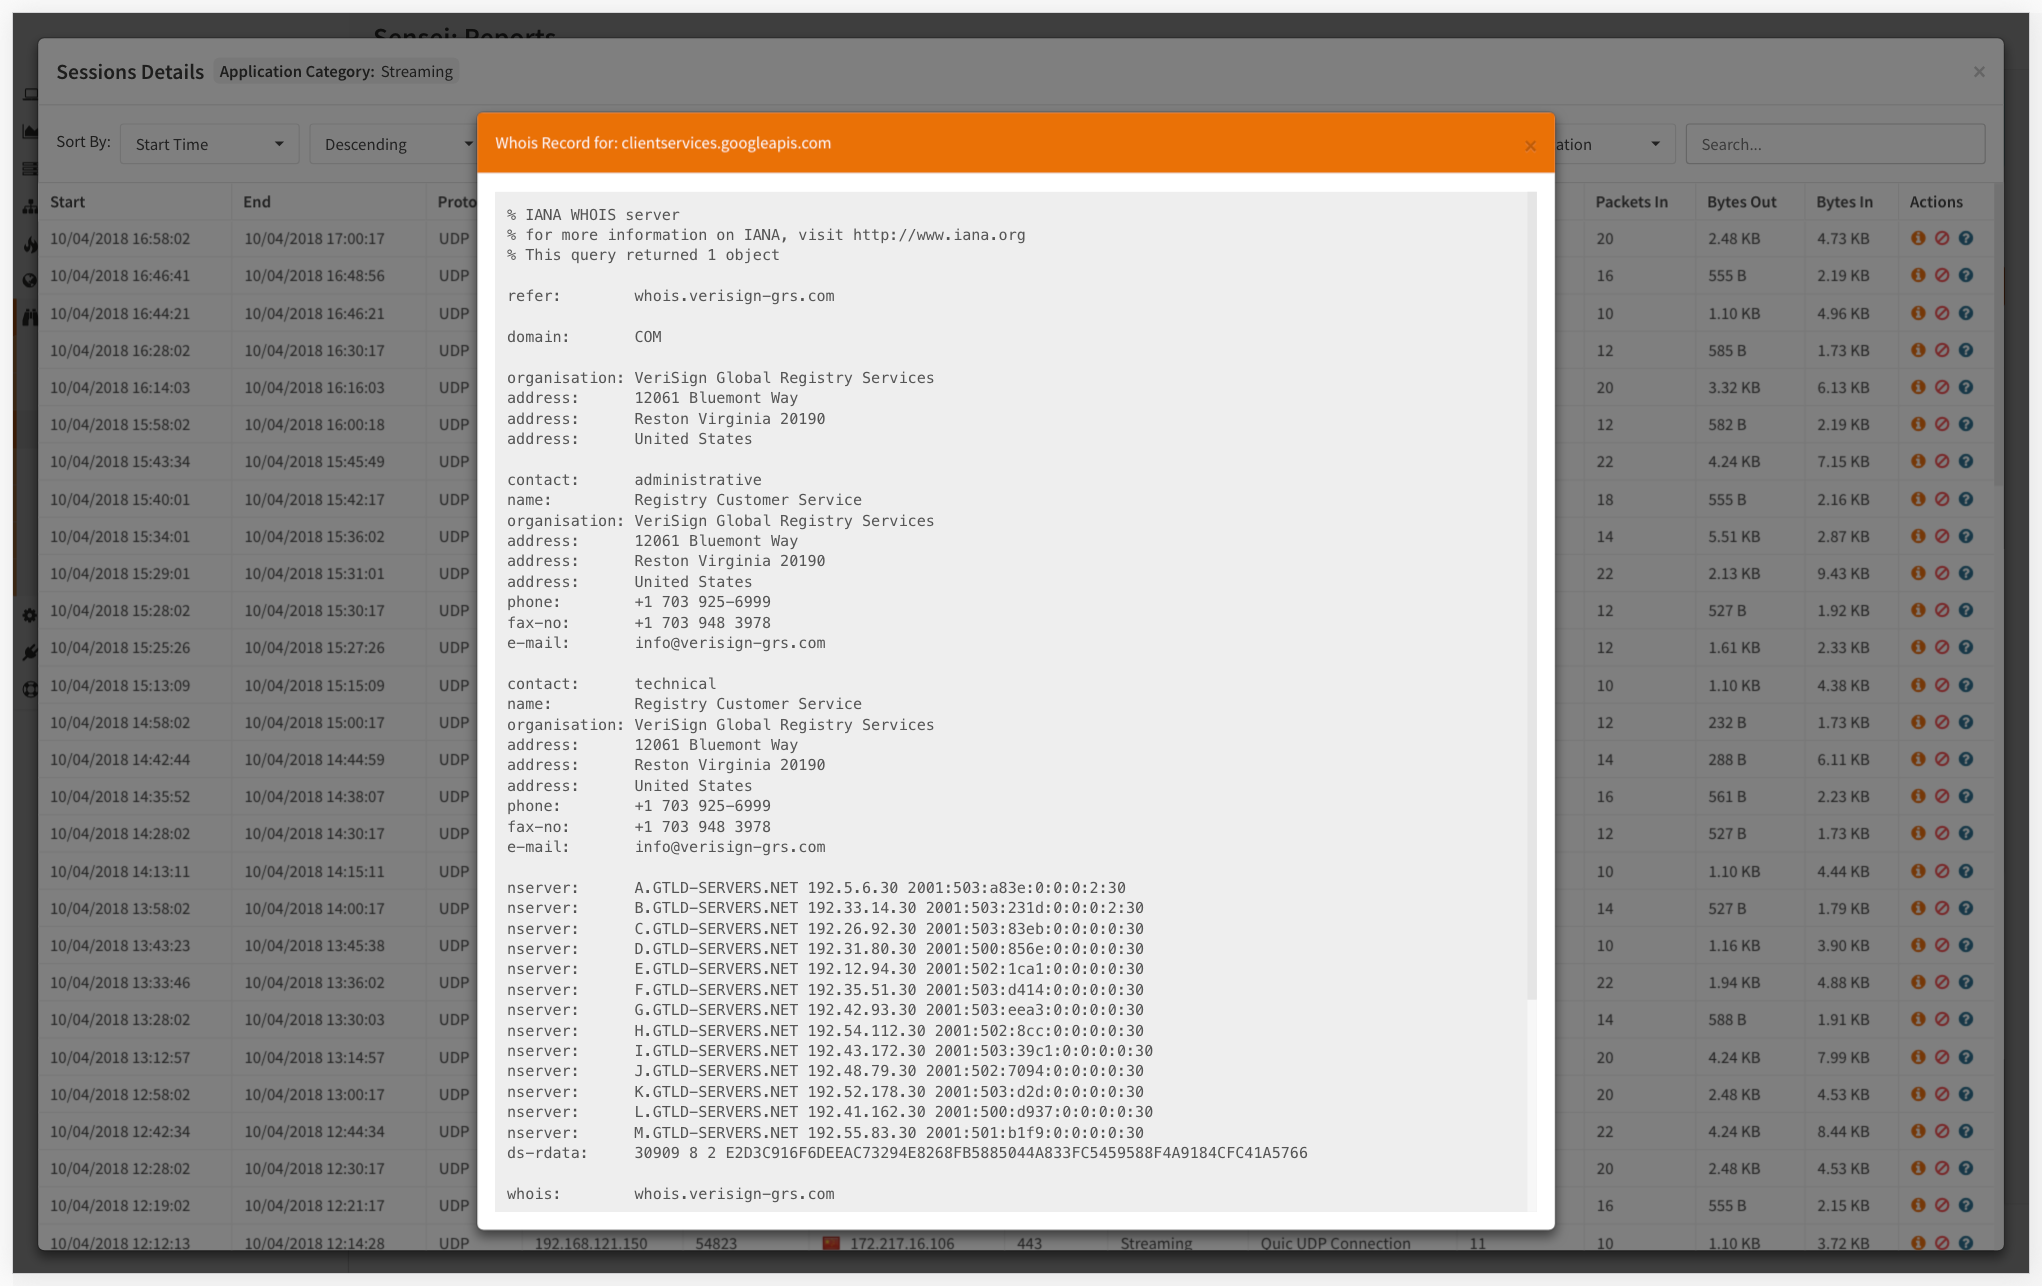Toggle the info action on the 15:43:34 session row
2042x1286 pixels.
1919,461
